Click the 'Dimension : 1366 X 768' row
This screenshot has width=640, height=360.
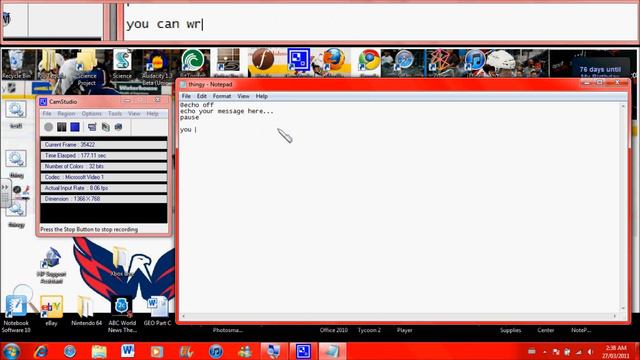[x=104, y=199]
